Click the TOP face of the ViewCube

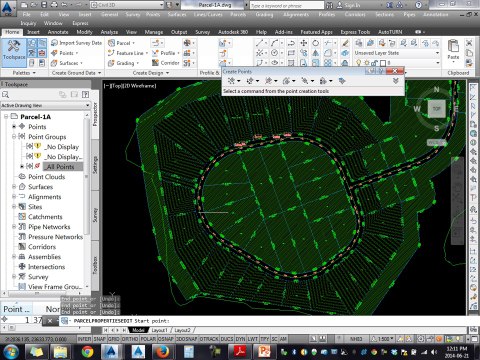pyautogui.click(x=436, y=108)
